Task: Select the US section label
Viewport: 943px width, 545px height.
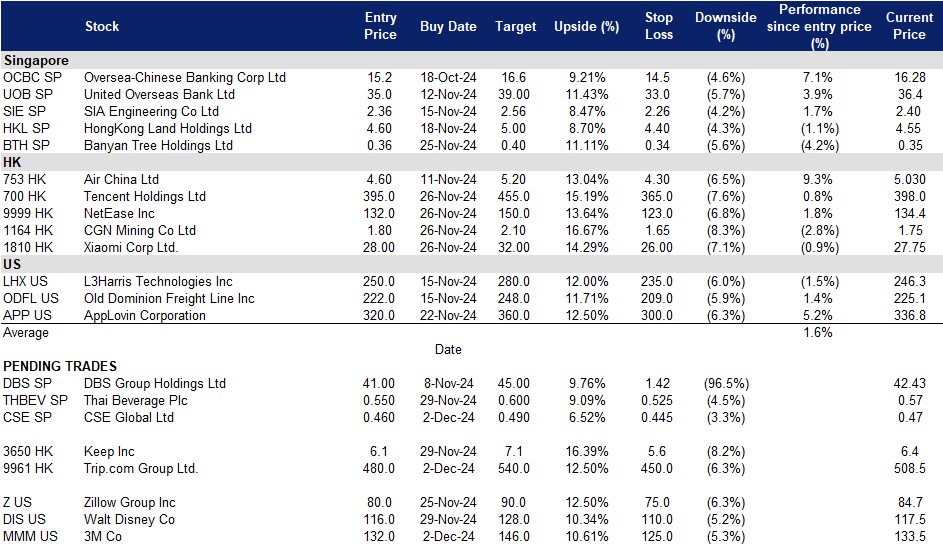Action: click(x=12, y=265)
